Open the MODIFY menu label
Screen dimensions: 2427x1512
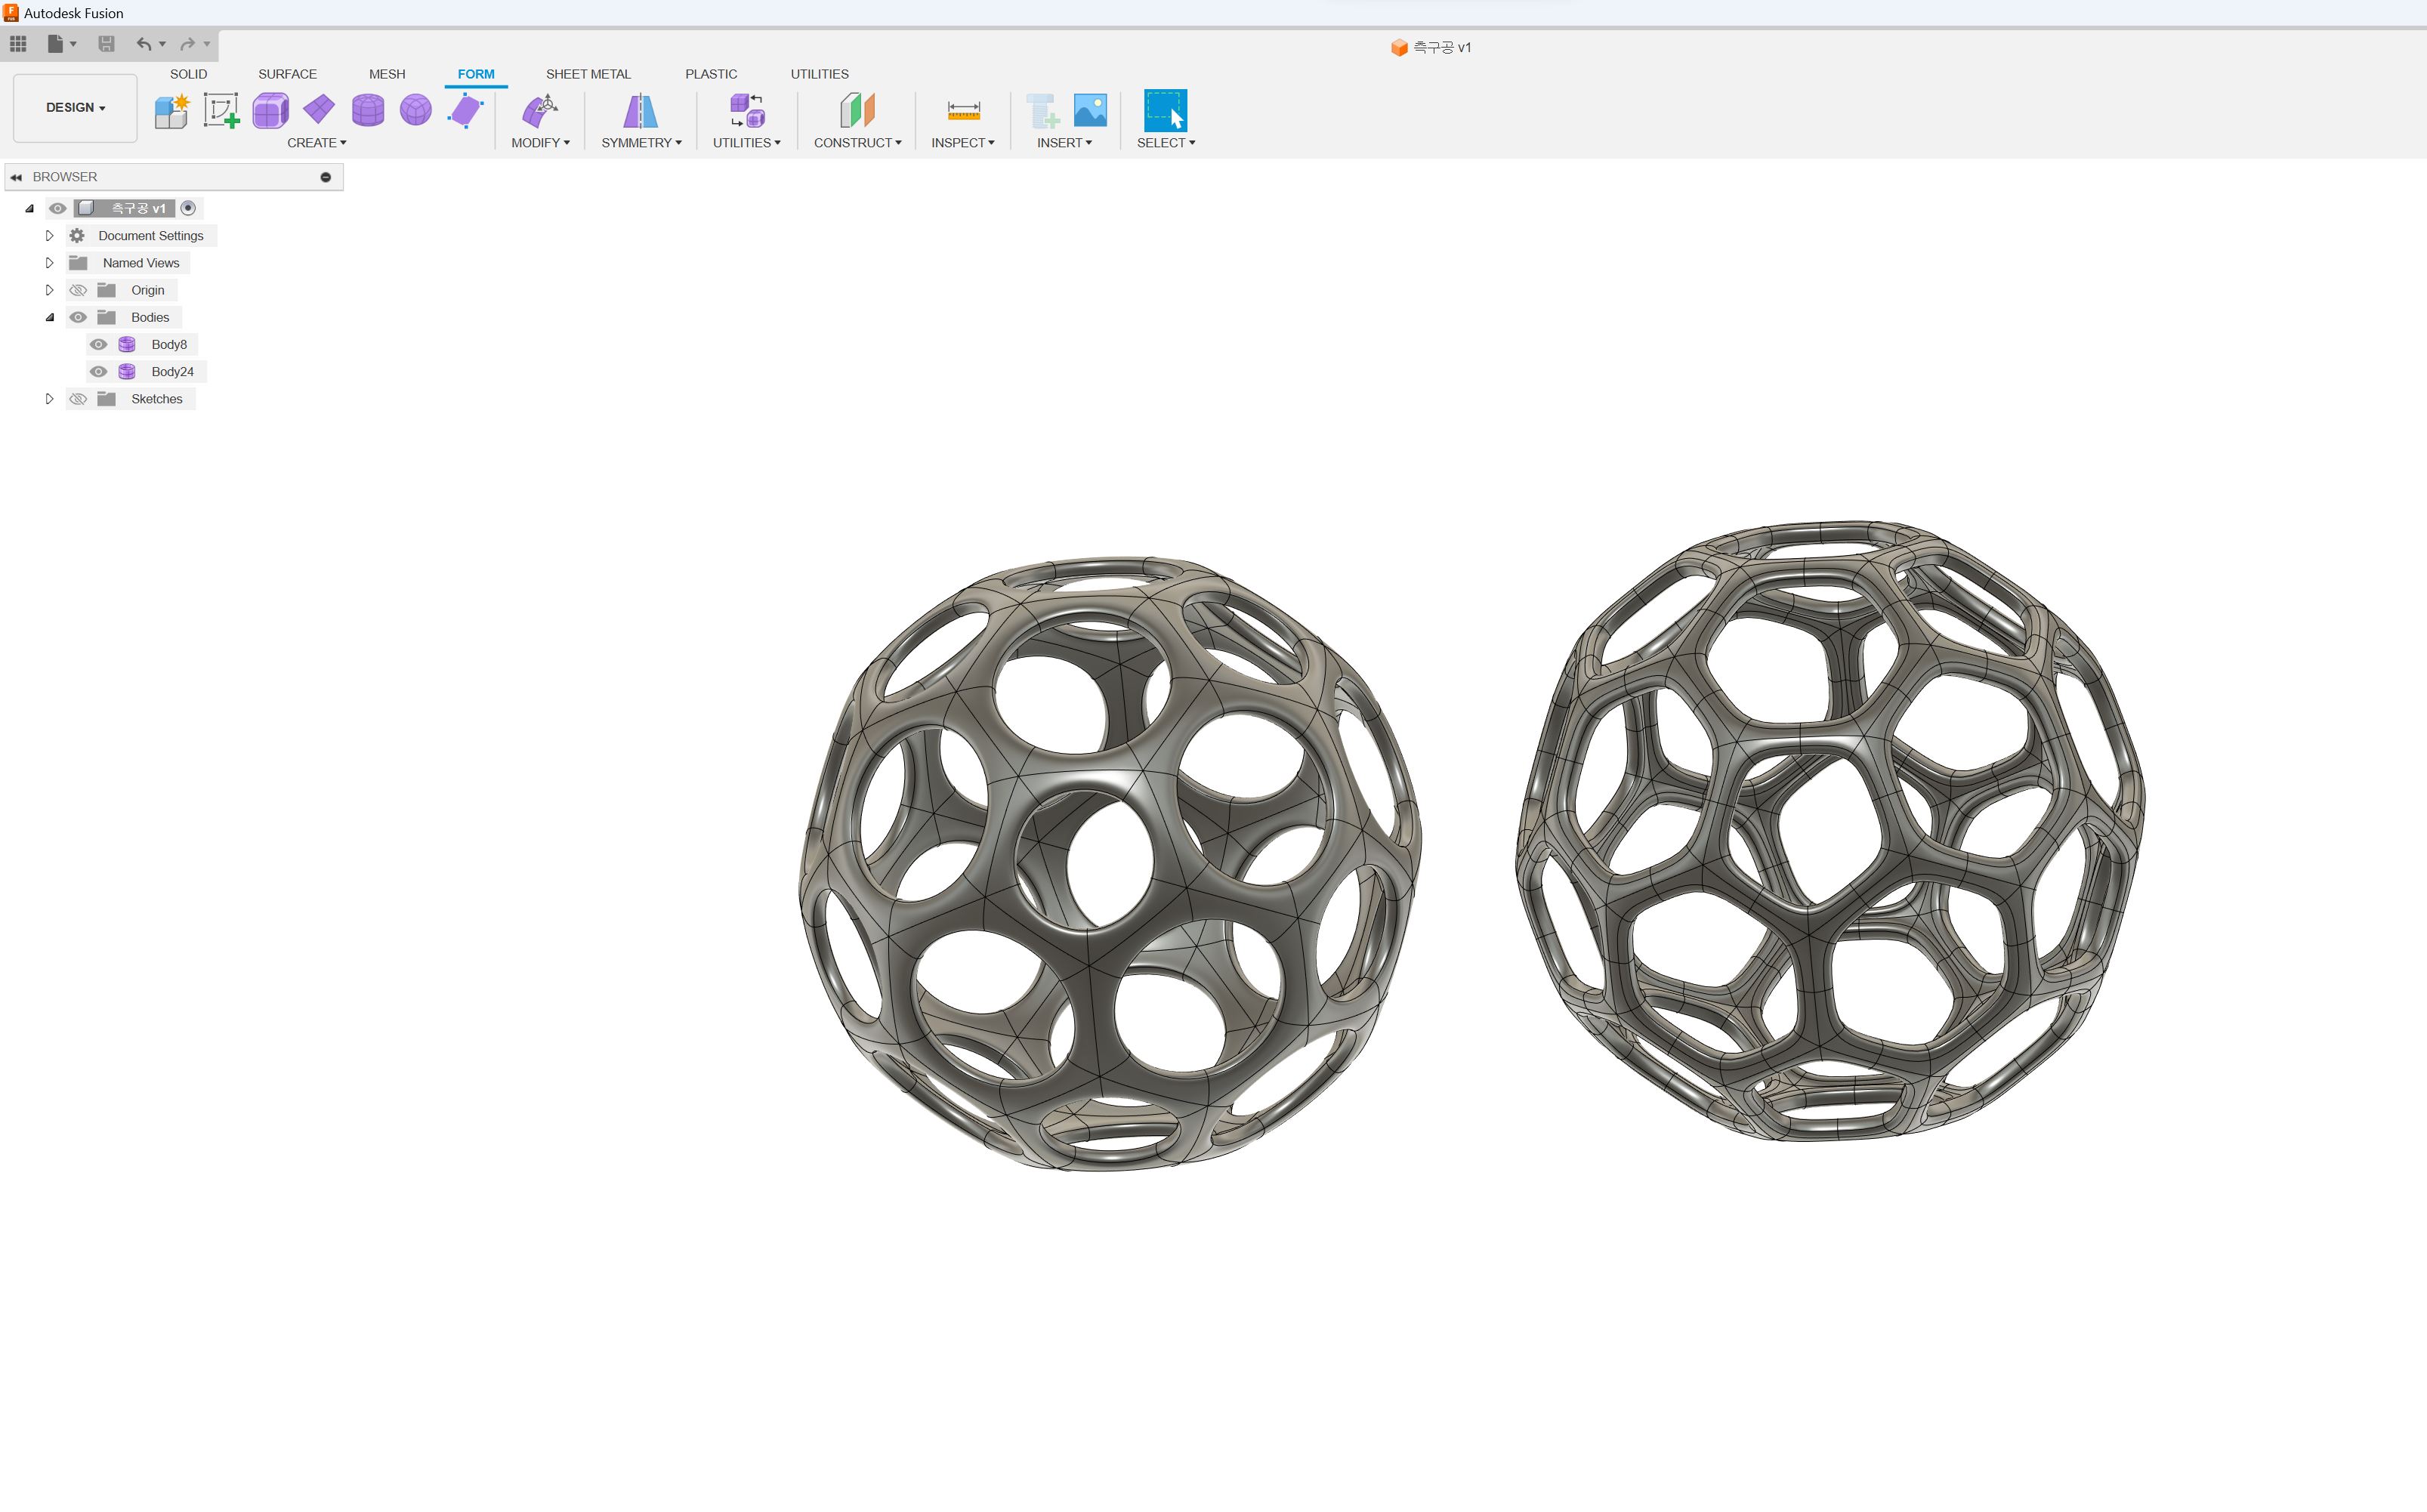(x=540, y=143)
